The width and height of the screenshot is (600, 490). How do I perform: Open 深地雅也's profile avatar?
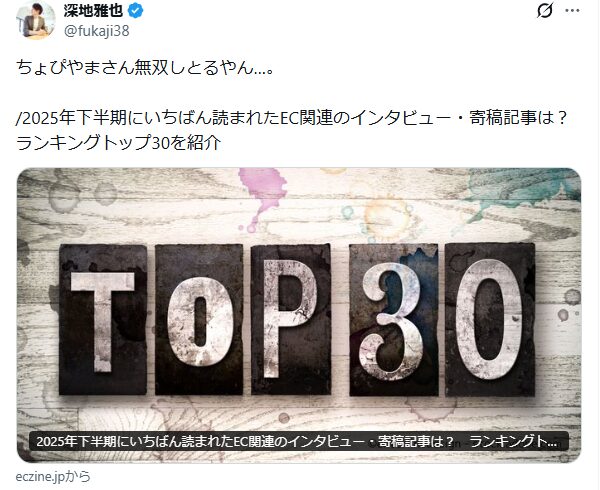tap(36, 20)
